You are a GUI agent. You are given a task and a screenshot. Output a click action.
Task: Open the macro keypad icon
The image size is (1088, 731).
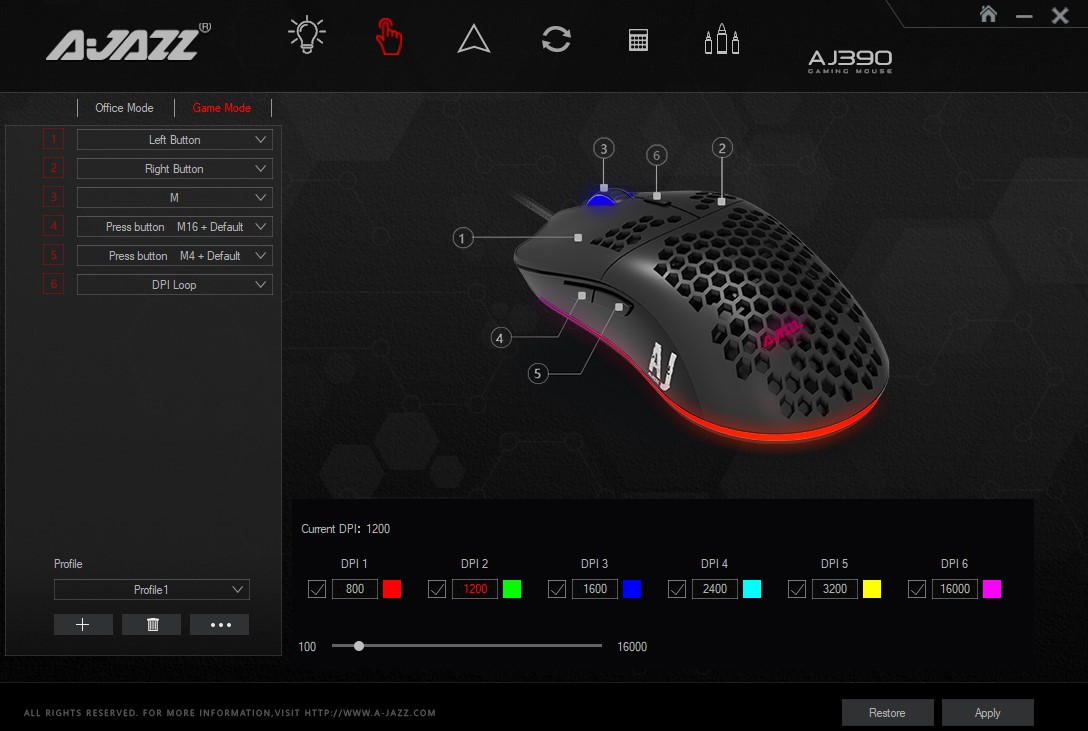click(x=638, y=38)
